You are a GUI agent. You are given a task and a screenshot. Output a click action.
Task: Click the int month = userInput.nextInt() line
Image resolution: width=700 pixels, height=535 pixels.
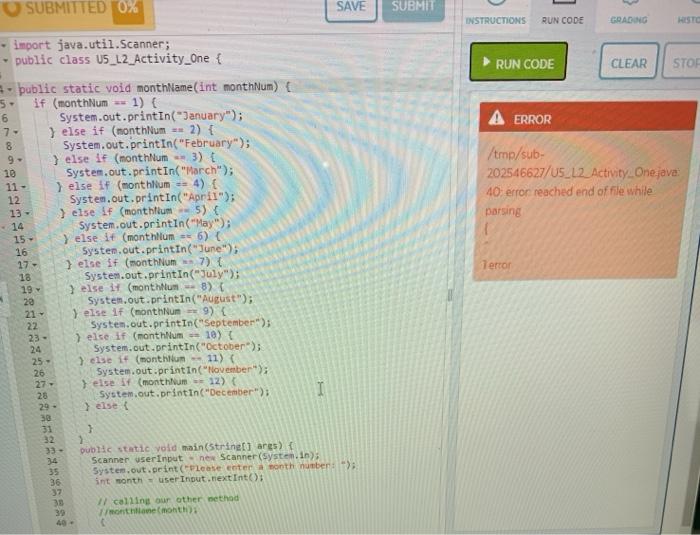click(179, 481)
